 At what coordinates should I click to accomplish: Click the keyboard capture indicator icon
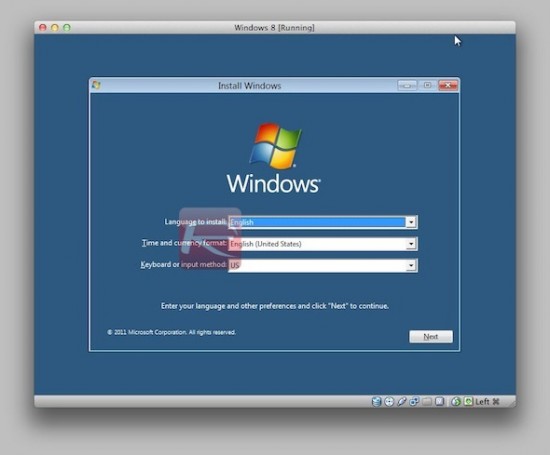(469, 401)
